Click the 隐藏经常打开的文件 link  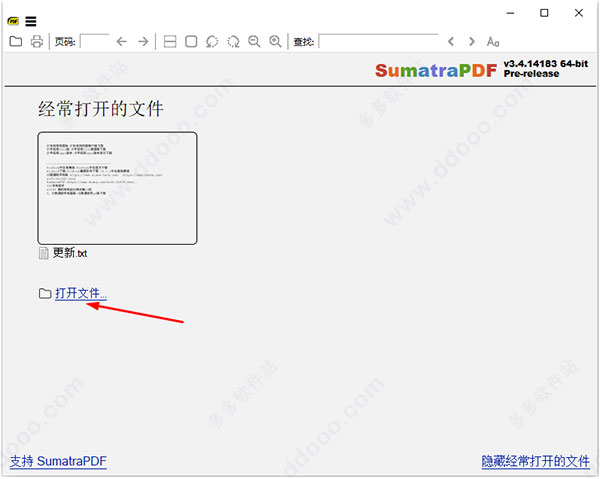535,461
